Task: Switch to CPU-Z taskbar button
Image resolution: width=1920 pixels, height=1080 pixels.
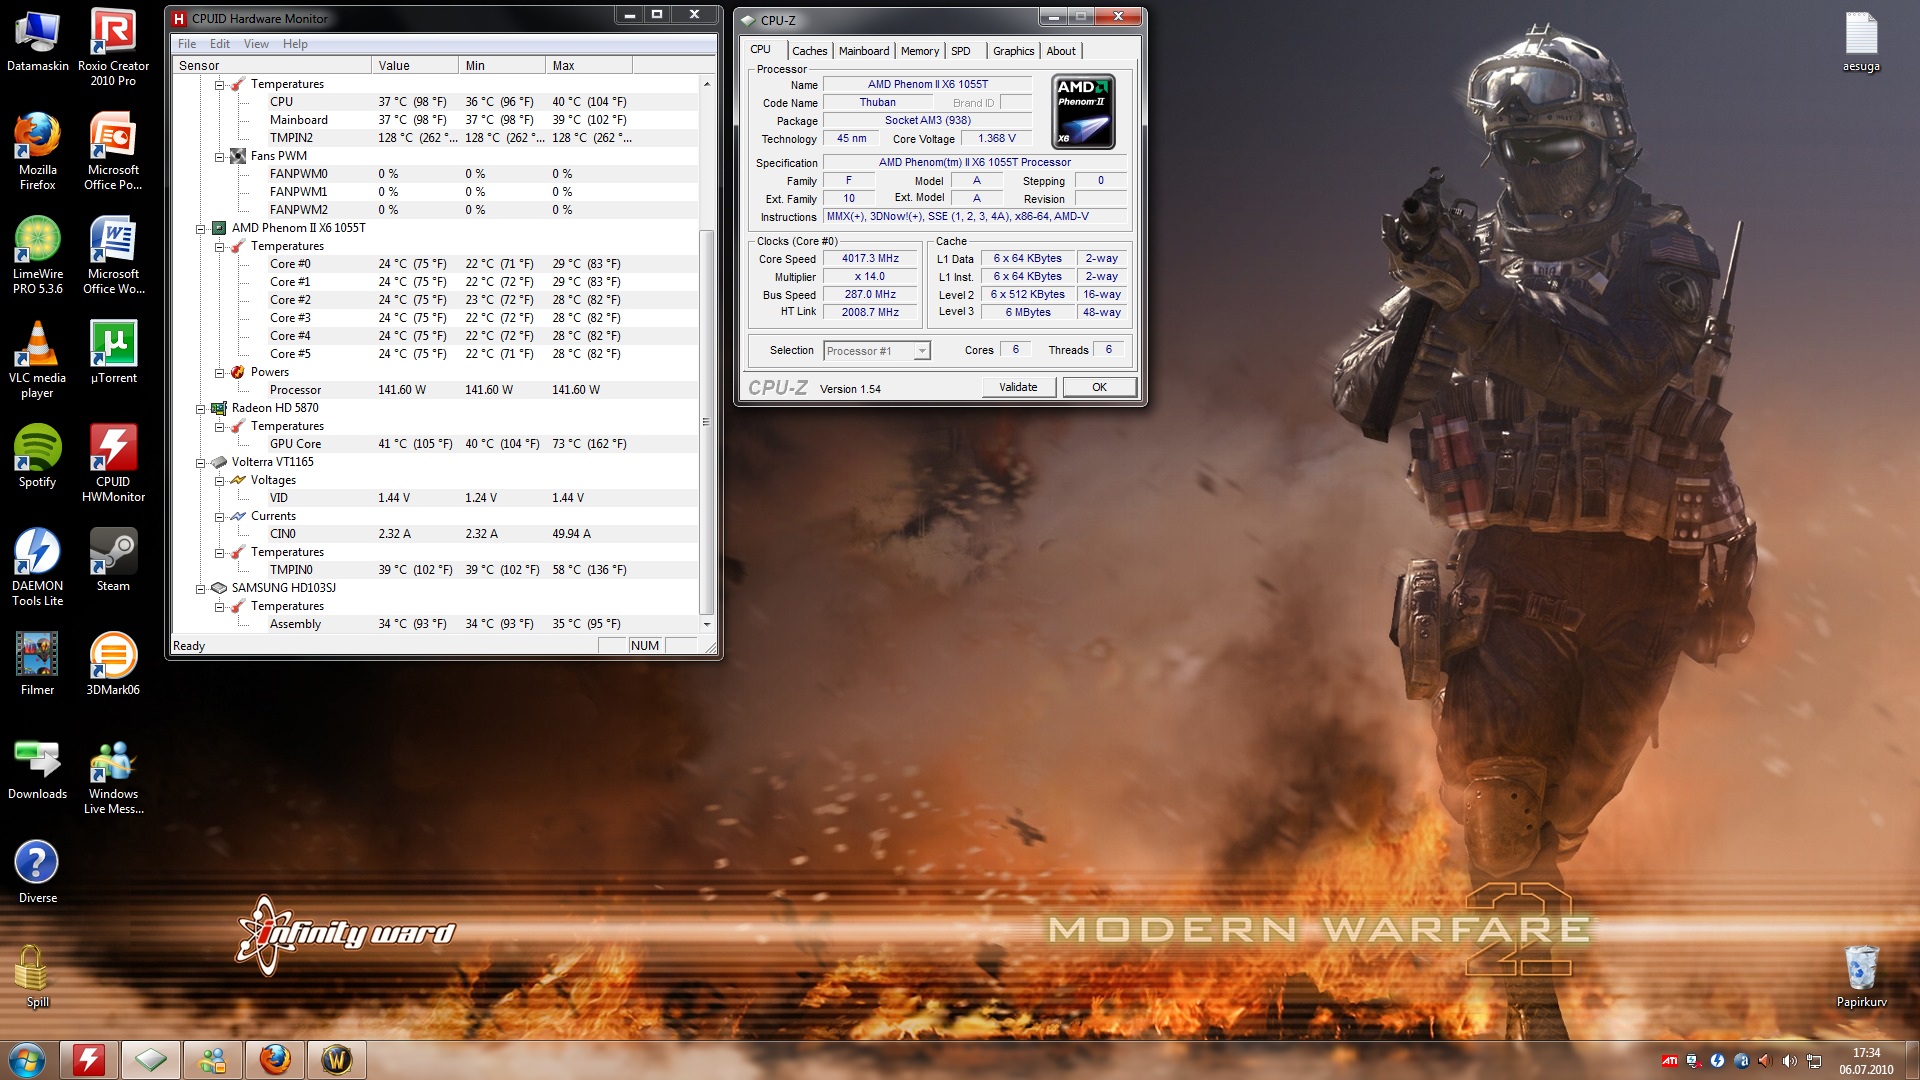Action: pos(151,1060)
